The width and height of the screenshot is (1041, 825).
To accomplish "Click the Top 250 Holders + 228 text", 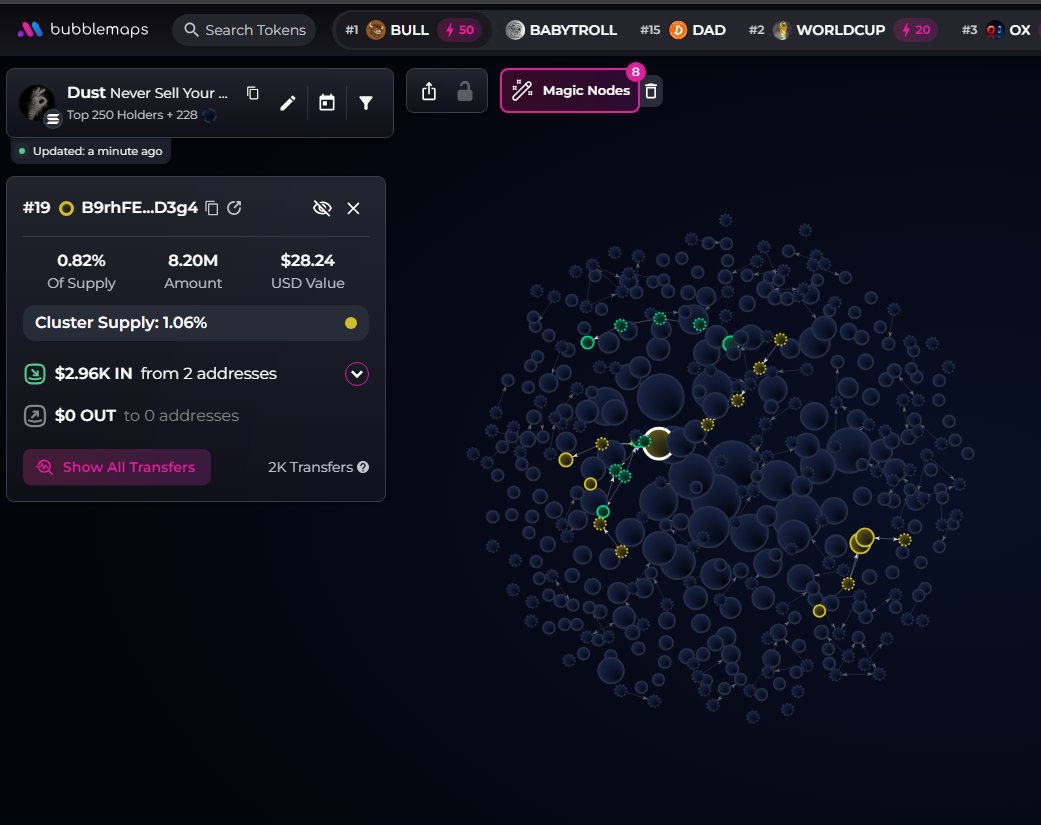I will pyautogui.click(x=132, y=115).
